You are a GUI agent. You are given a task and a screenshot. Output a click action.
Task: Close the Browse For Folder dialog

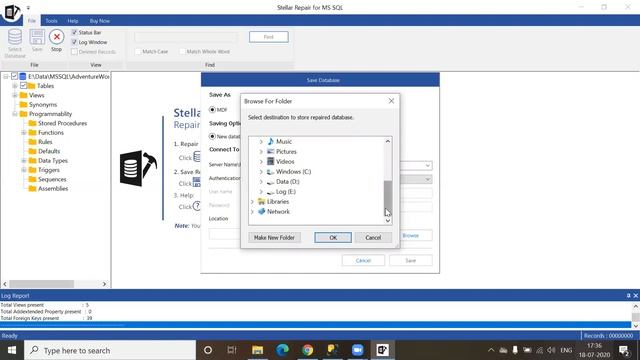point(391,101)
